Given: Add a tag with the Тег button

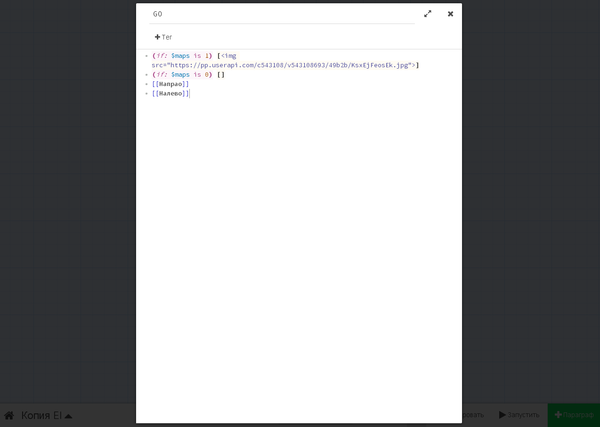Looking at the screenshot, I should (163, 37).
